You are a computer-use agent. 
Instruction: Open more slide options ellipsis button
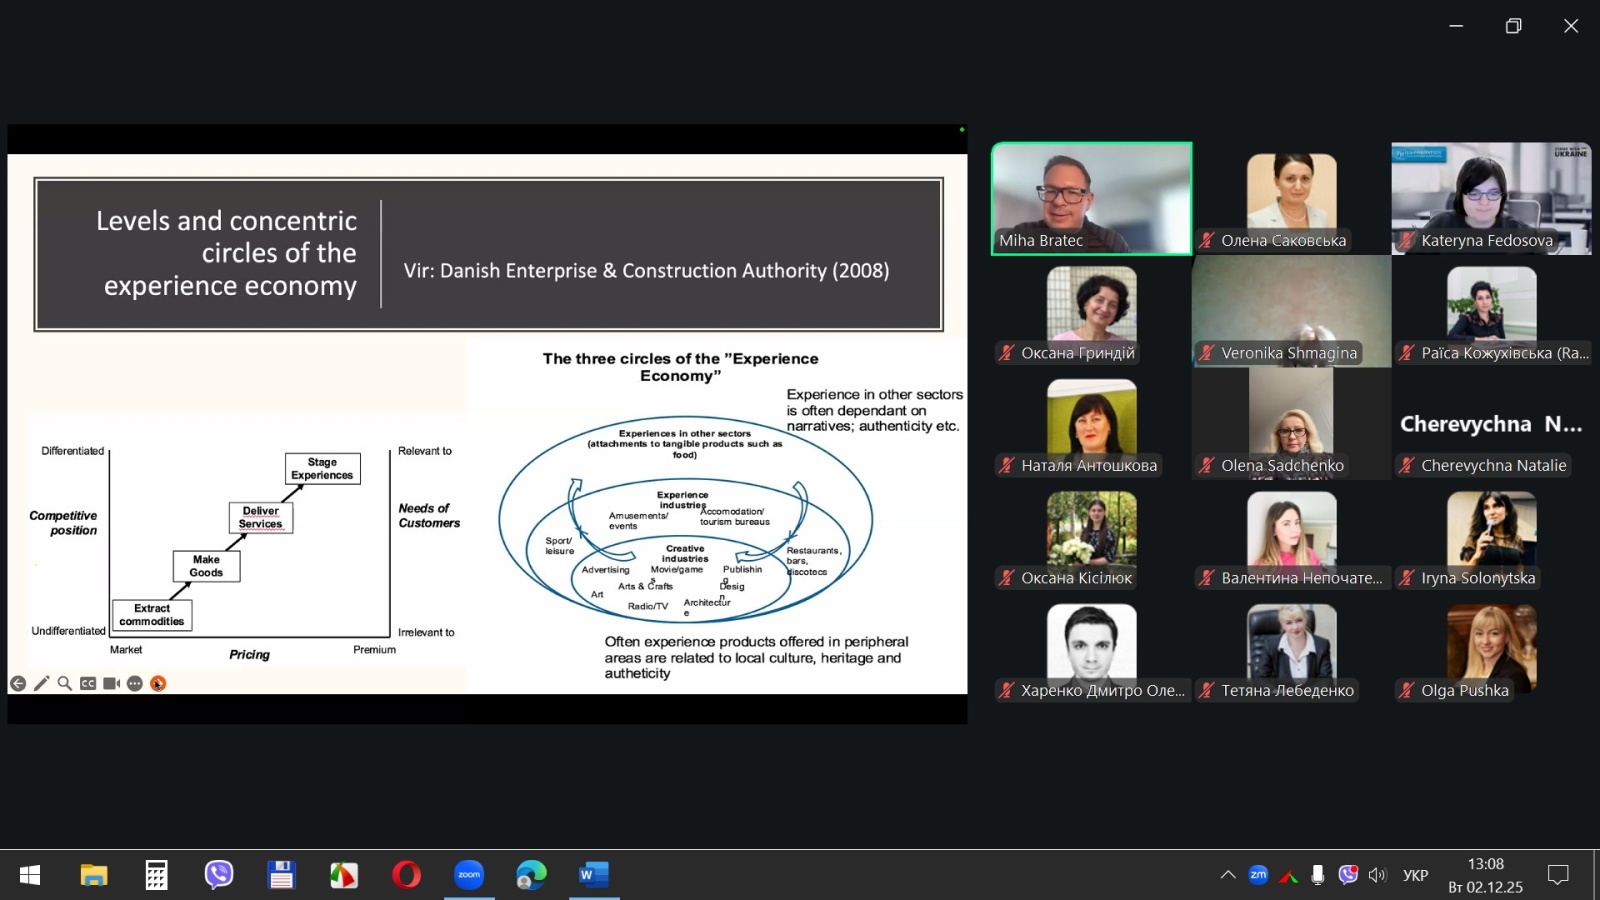(135, 684)
